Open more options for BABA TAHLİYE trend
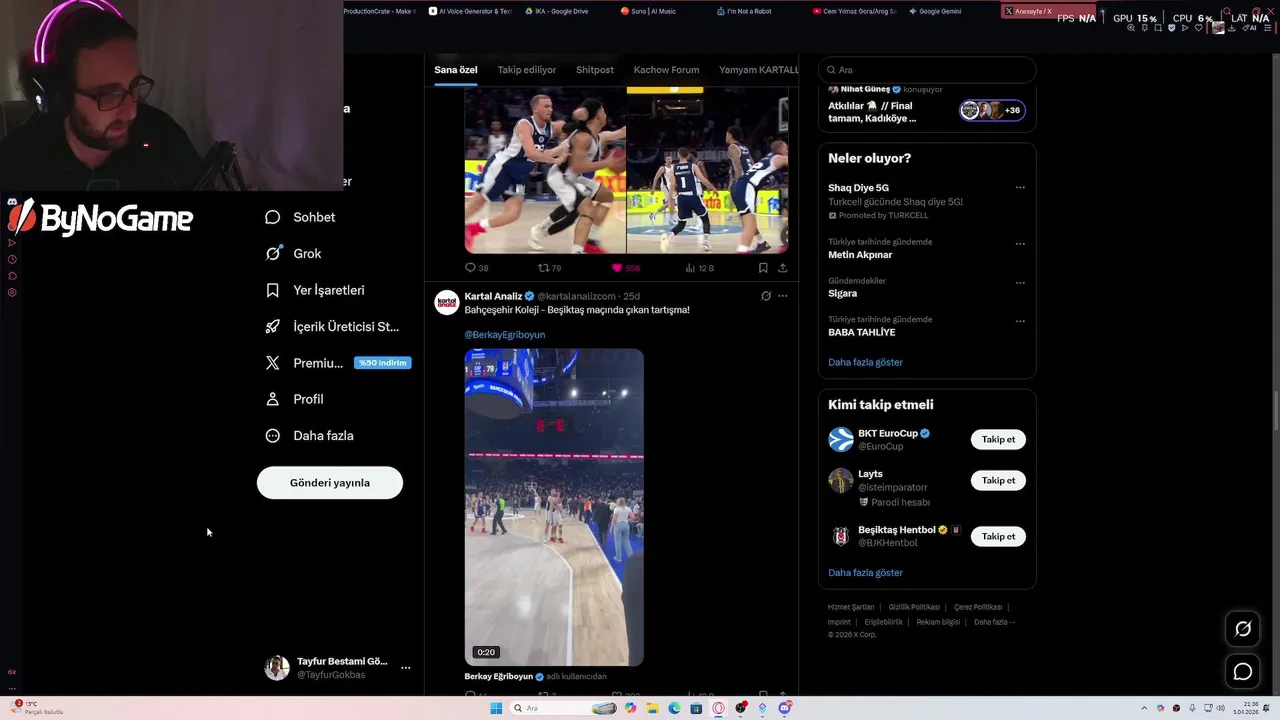 [1020, 322]
